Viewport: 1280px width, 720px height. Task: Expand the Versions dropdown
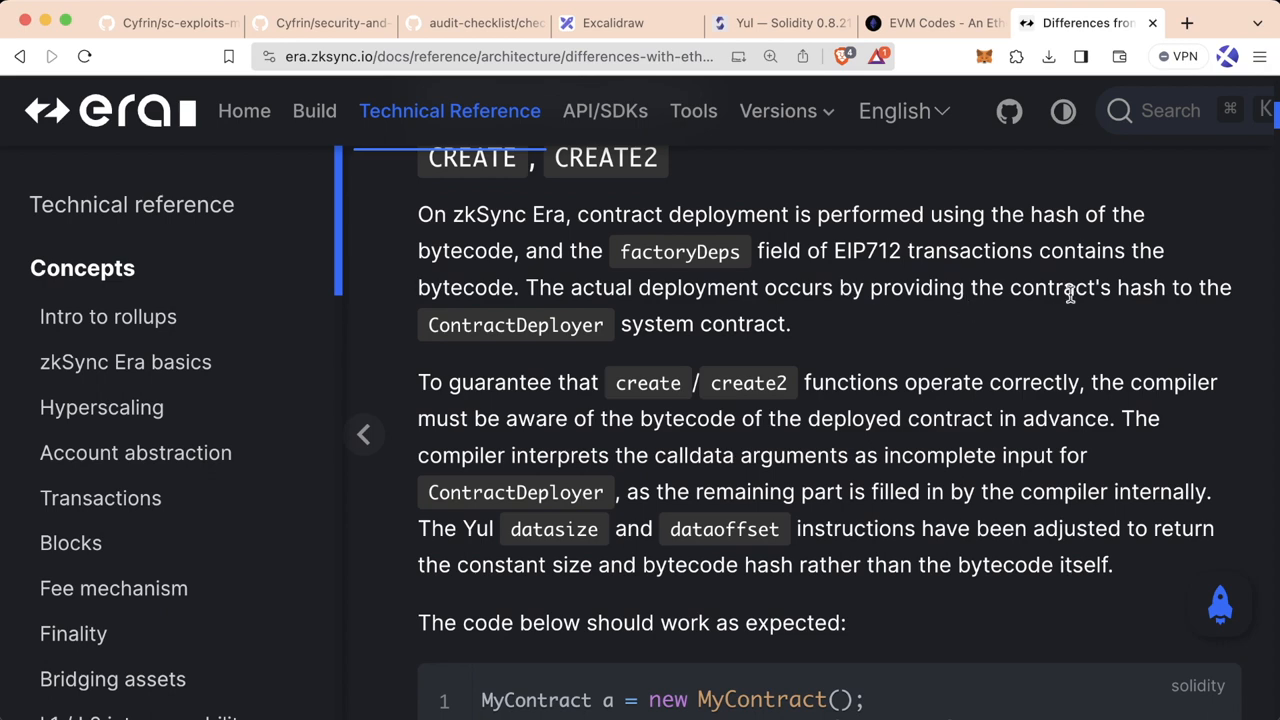pyautogui.click(x=787, y=111)
